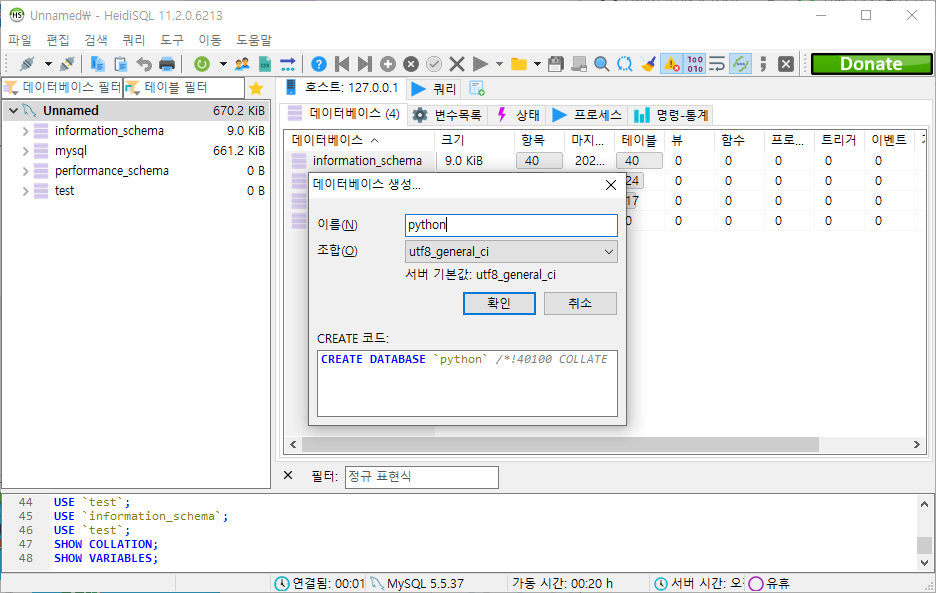Go to the first row icon
Screen dimensions: 936x593
point(342,64)
